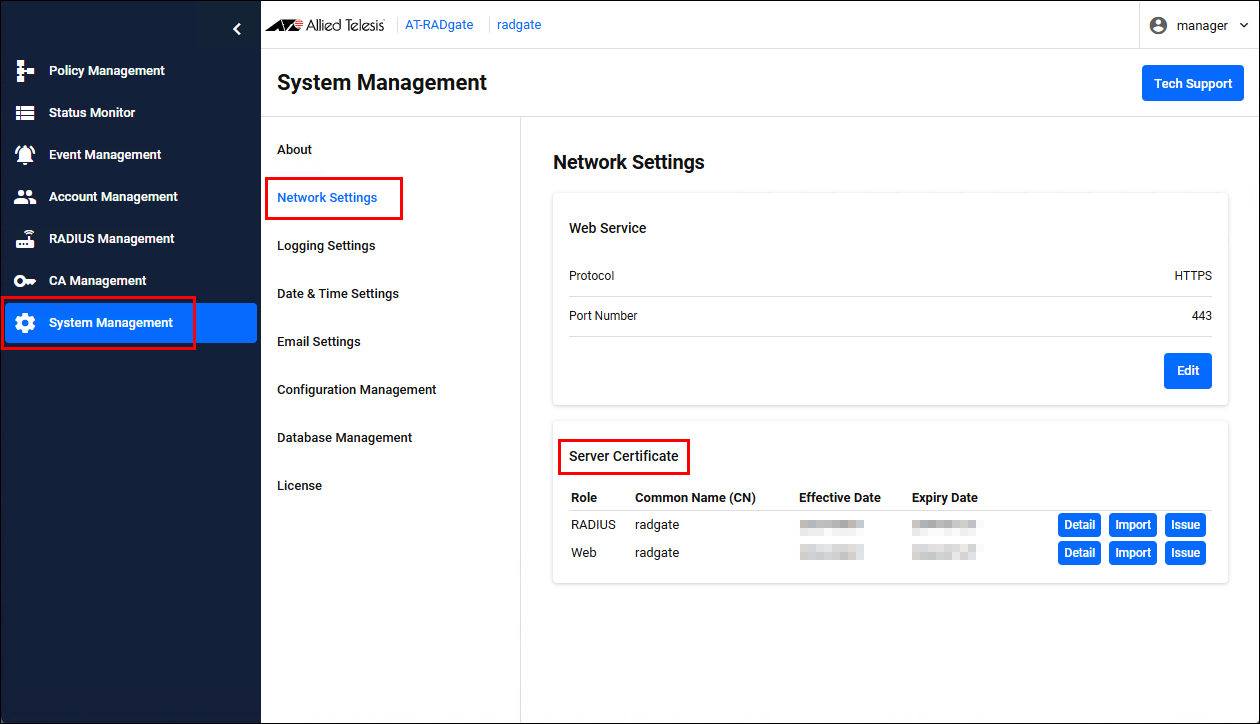Click the Account Management people icon

coord(25,197)
